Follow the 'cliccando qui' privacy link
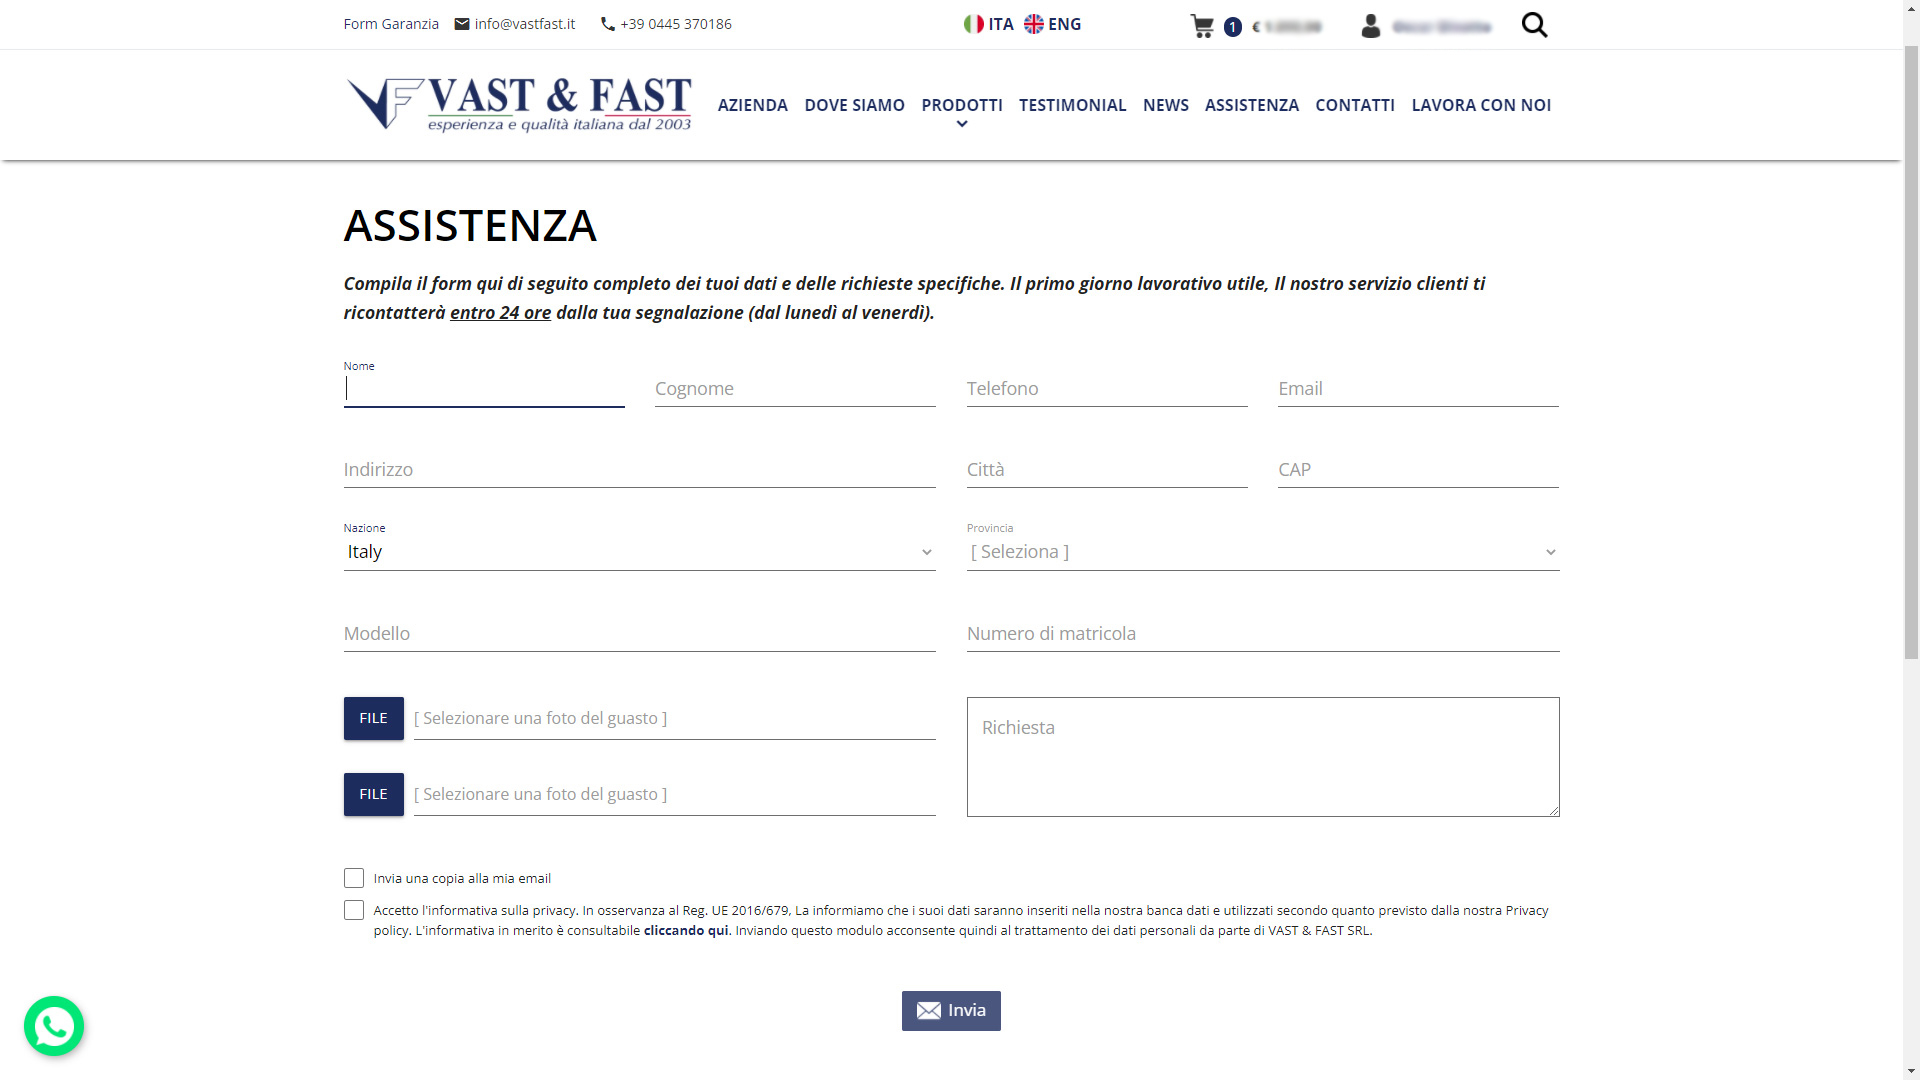The height and width of the screenshot is (1080, 1920). (686, 930)
